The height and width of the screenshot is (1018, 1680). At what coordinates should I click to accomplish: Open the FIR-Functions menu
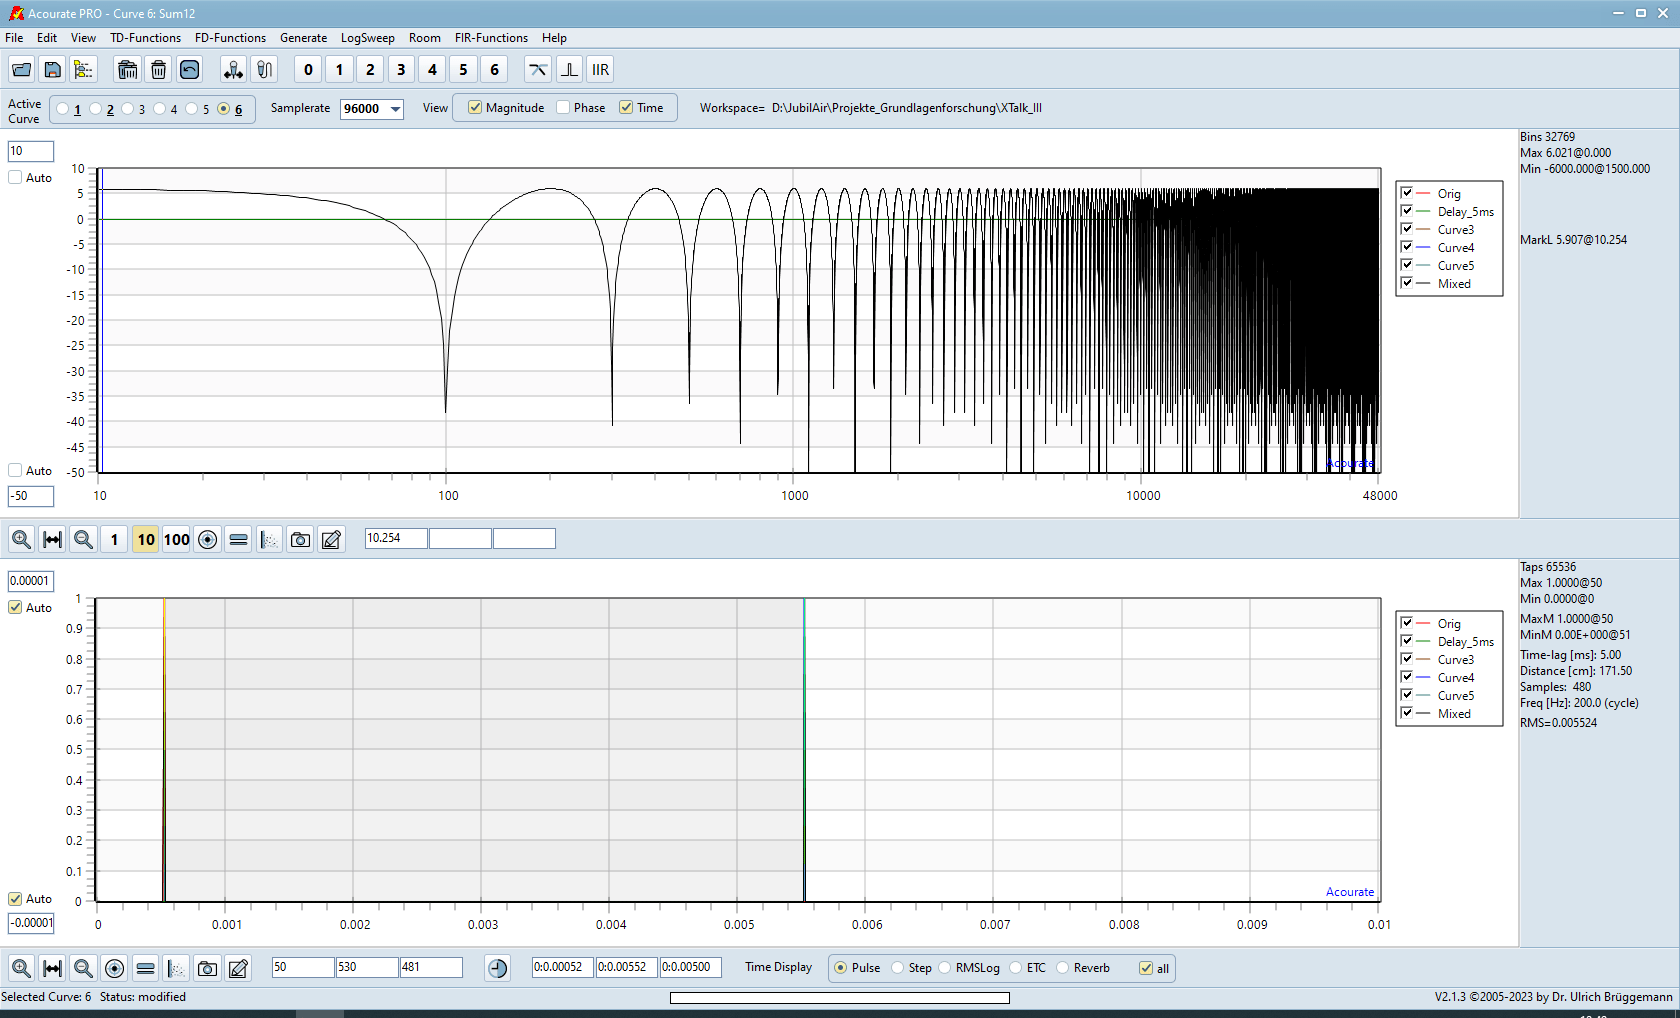[491, 38]
